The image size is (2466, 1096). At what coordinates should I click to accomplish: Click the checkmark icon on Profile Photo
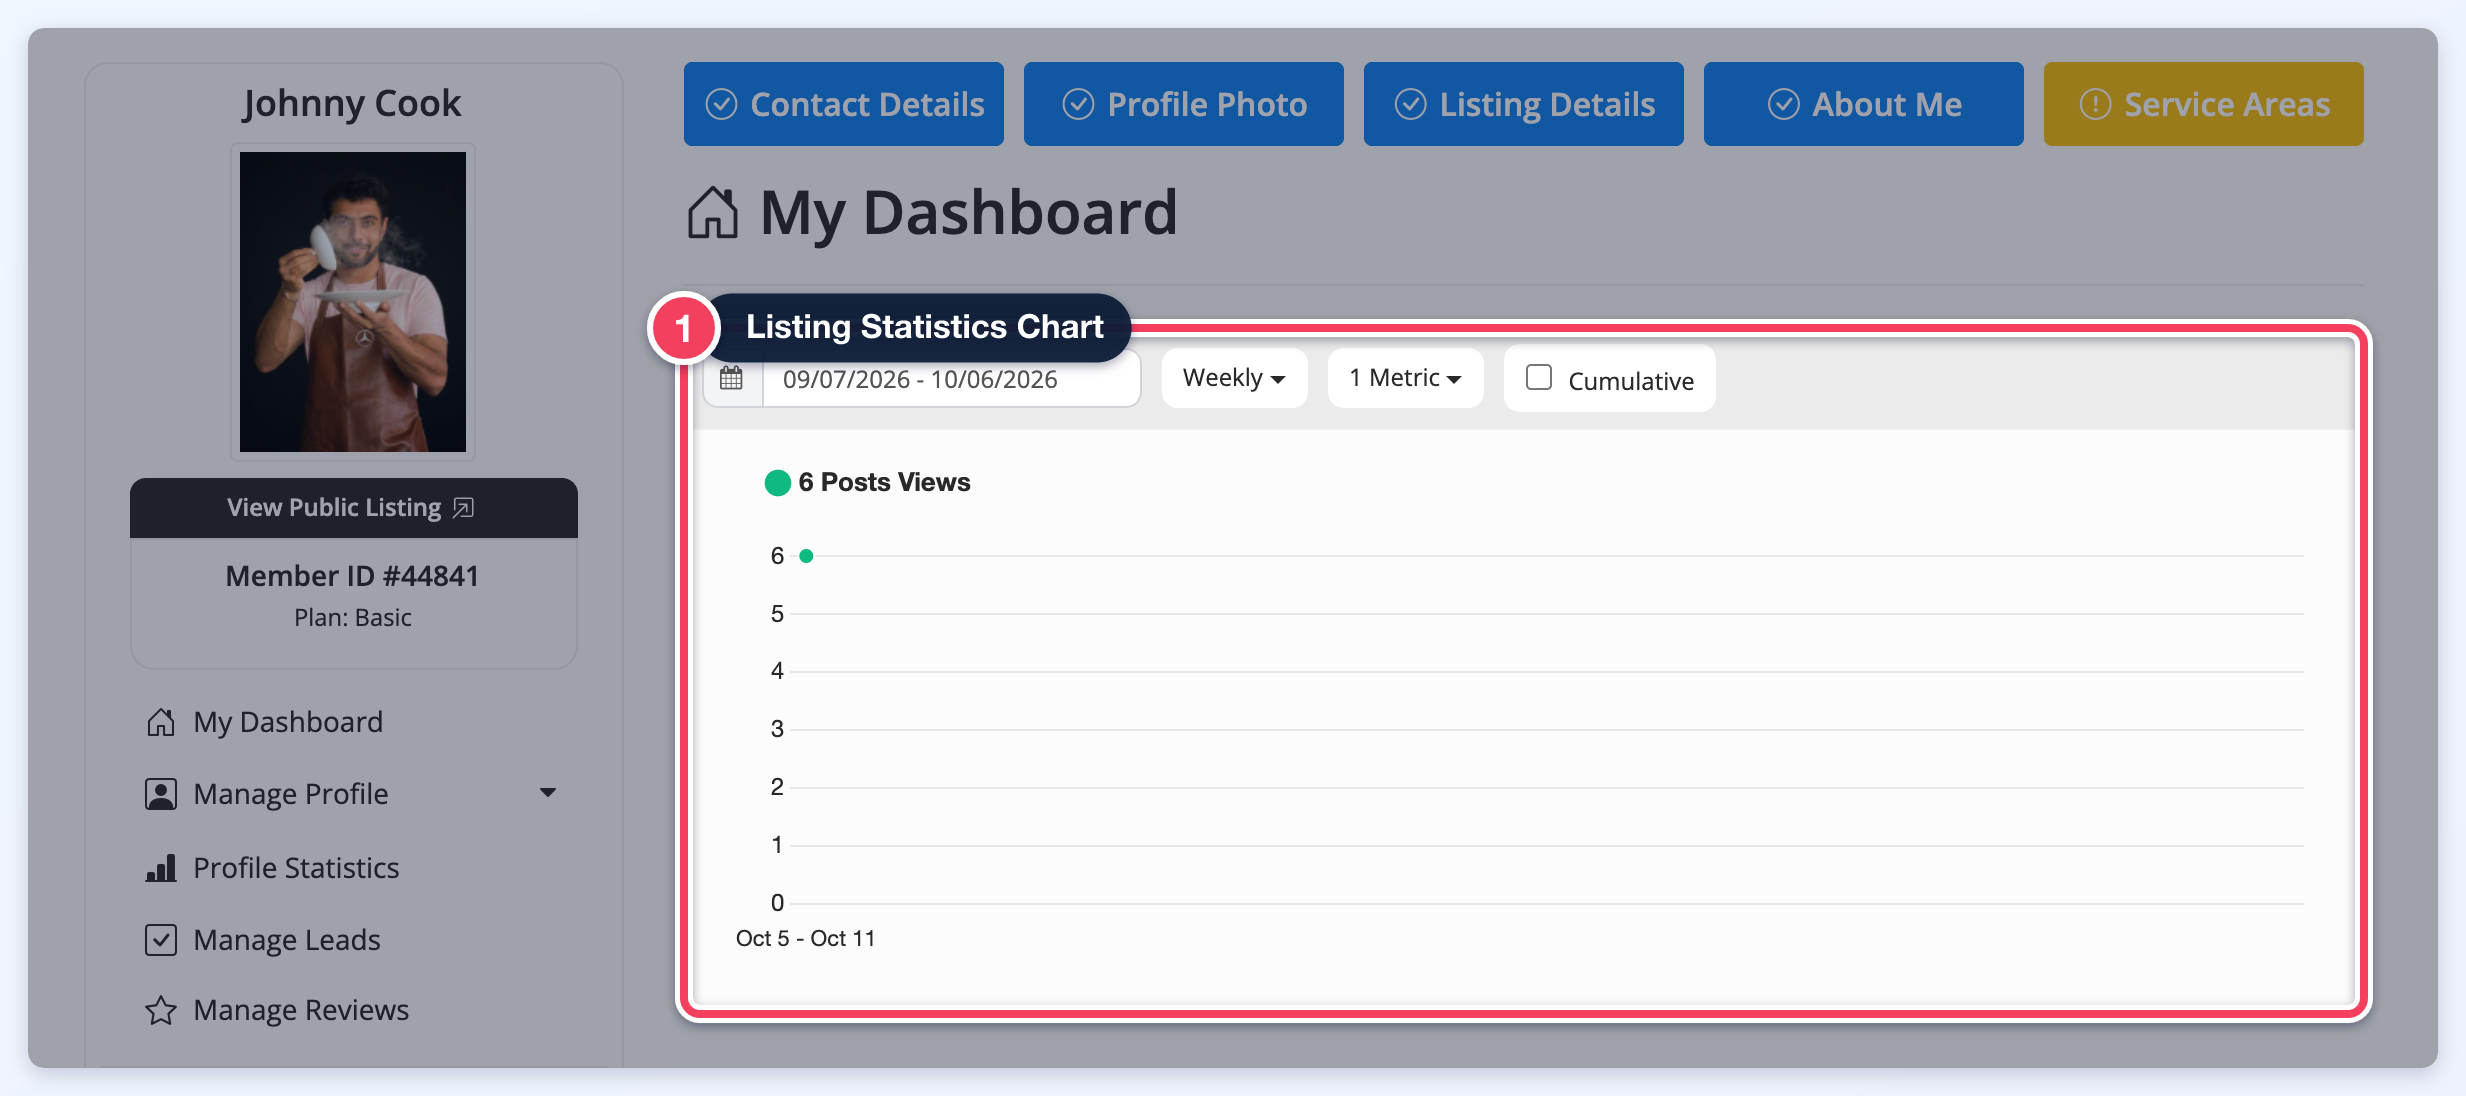pyautogui.click(x=1078, y=104)
